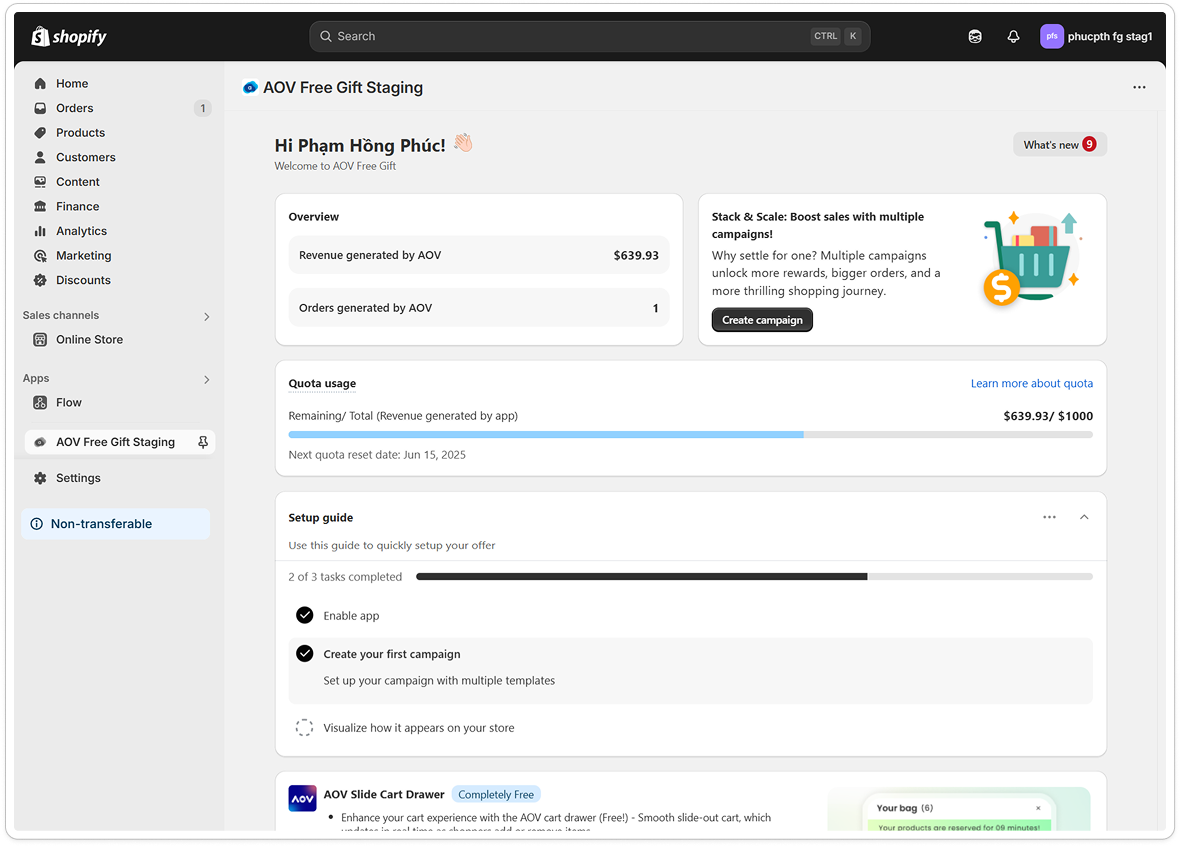1181x847 pixels.
Task: Click the Analytics bar chart icon
Action: [x=40, y=231]
